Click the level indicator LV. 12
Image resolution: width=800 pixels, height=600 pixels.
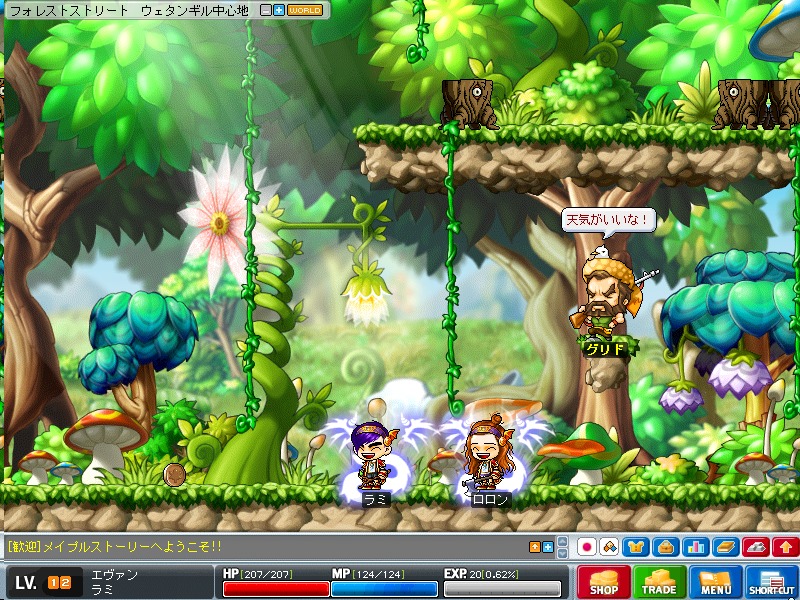point(43,583)
